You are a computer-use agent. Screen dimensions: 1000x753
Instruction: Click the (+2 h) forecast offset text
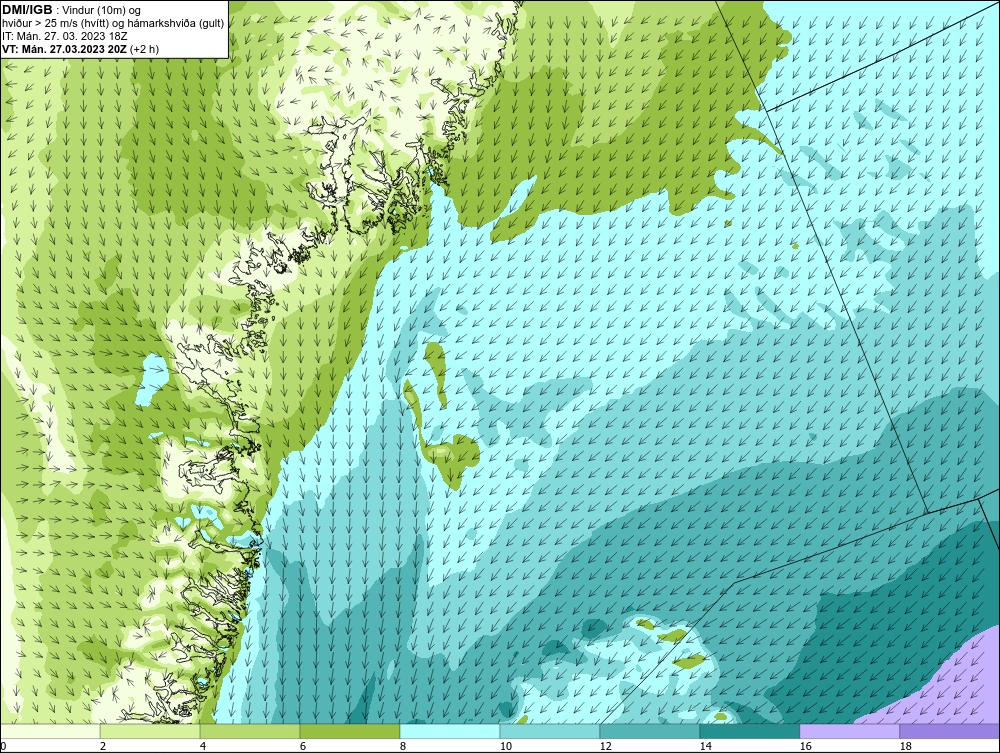(x=144, y=48)
